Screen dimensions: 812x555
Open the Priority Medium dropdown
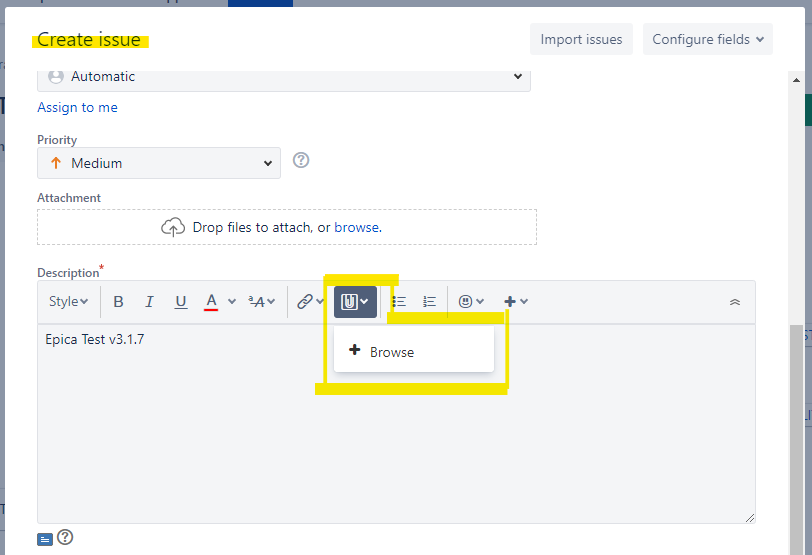pyautogui.click(x=159, y=163)
